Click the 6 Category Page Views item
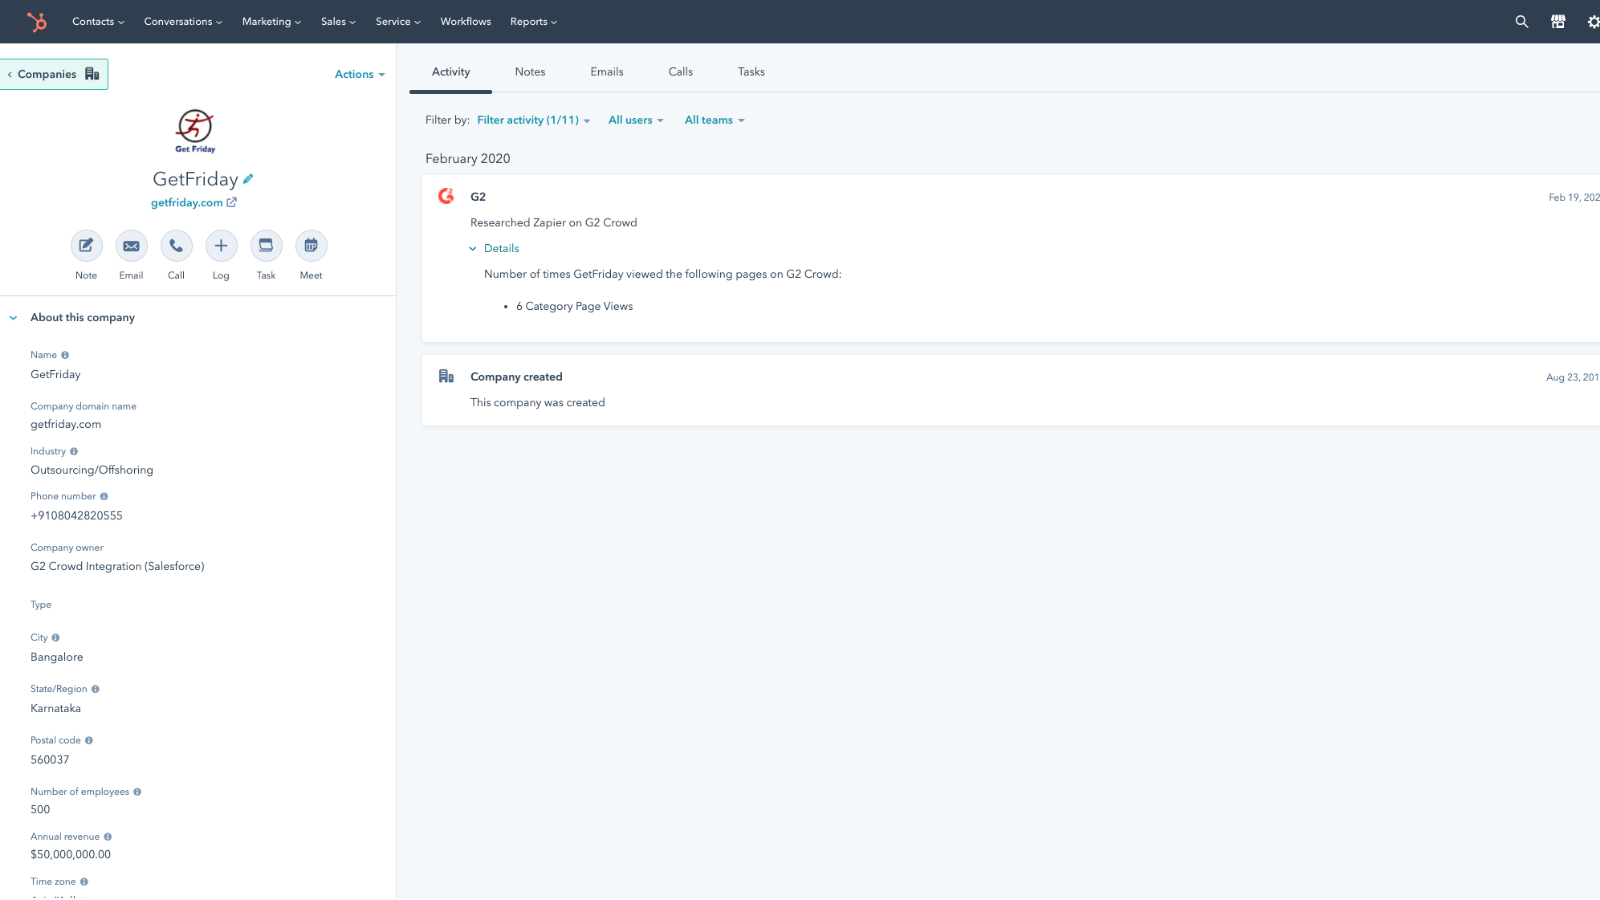The width and height of the screenshot is (1600, 900). pos(574,307)
